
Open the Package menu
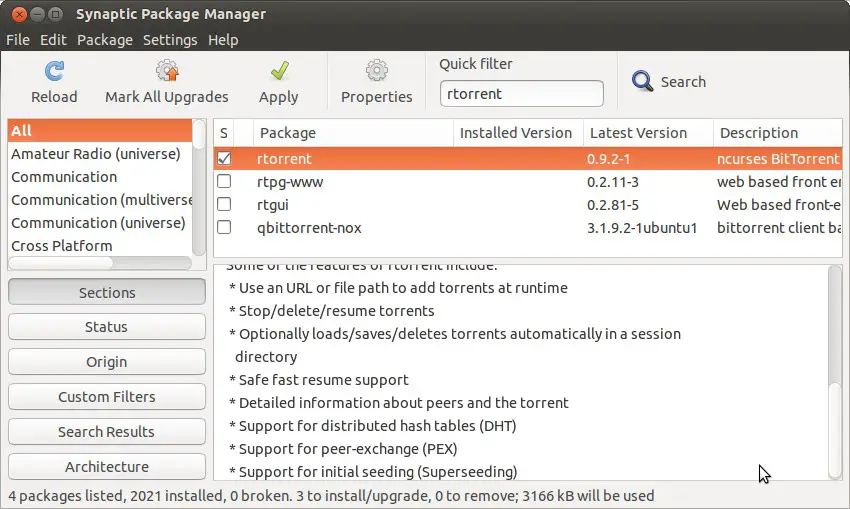(x=105, y=40)
